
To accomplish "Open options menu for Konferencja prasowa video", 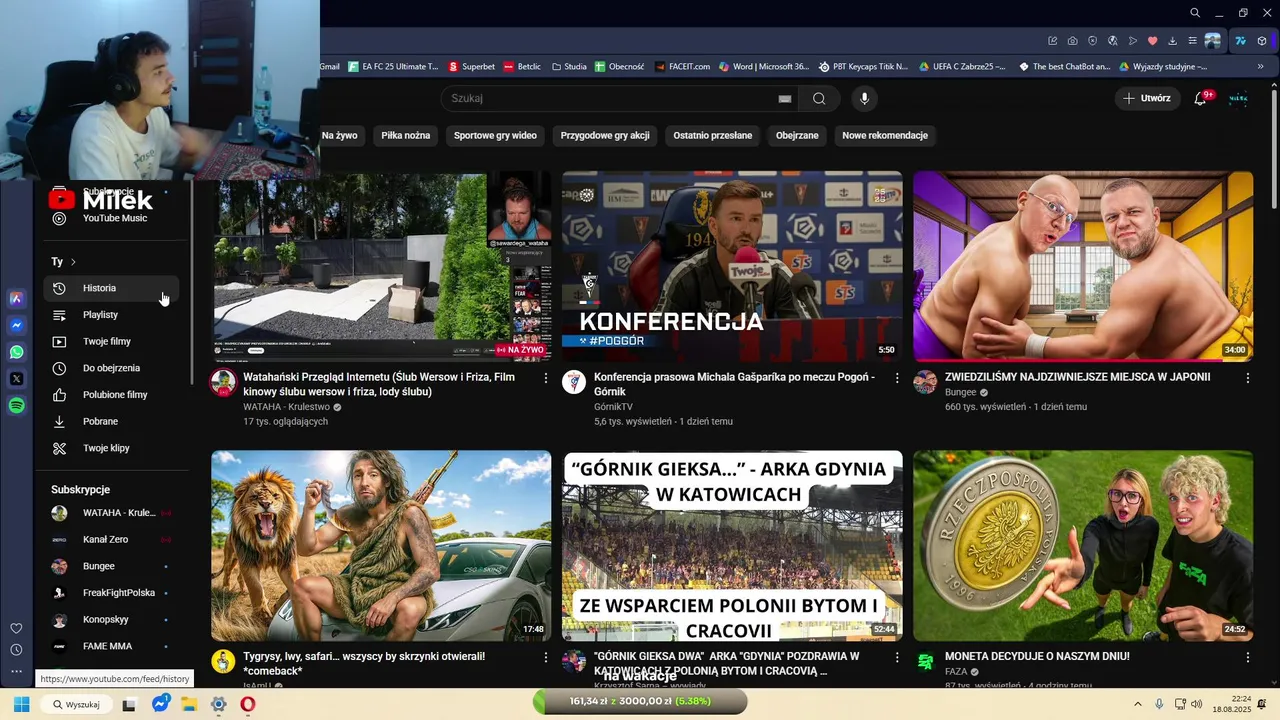I will (896, 378).
